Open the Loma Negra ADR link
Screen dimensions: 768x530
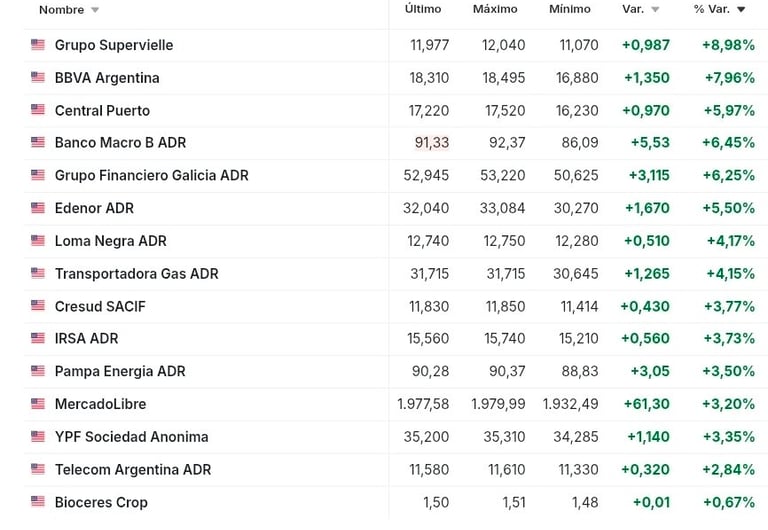[111, 241]
